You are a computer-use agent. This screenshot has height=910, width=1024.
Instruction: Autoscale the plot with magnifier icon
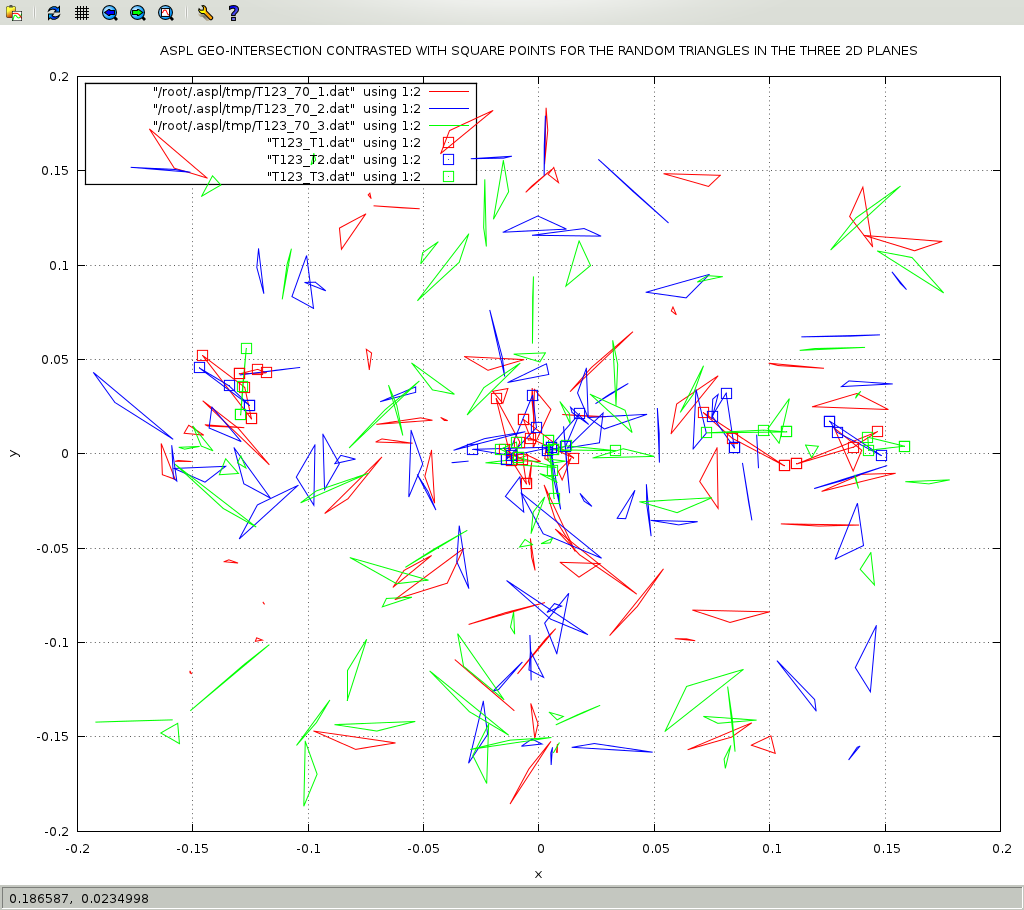click(x=166, y=13)
